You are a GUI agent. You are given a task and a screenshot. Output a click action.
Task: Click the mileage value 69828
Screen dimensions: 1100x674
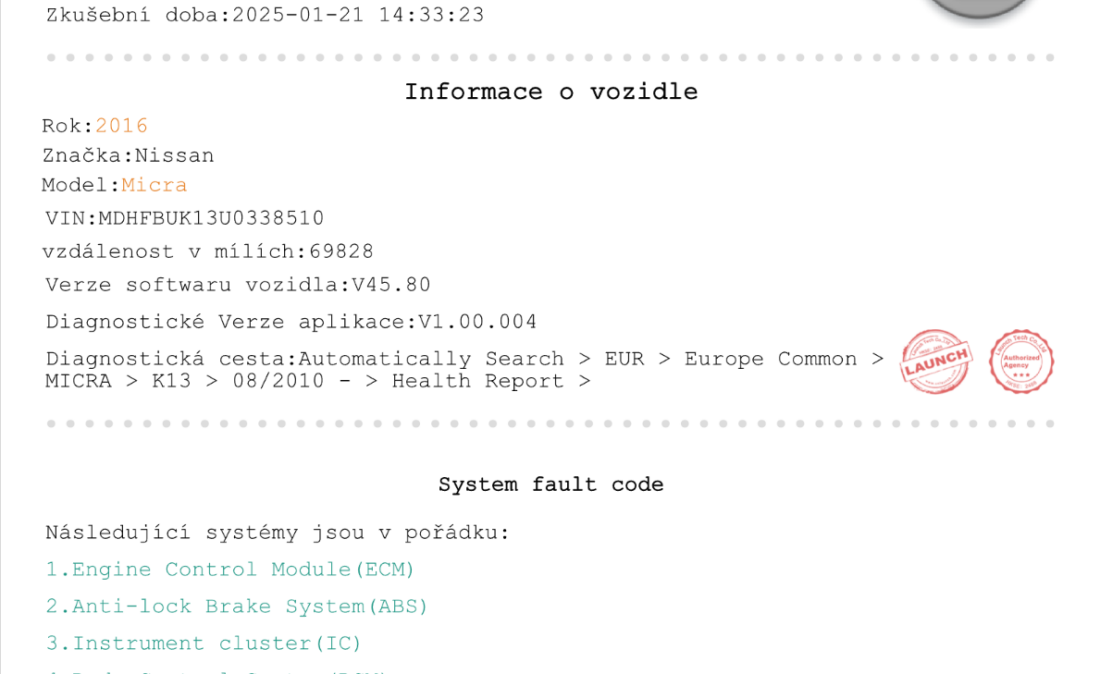pos(342,252)
